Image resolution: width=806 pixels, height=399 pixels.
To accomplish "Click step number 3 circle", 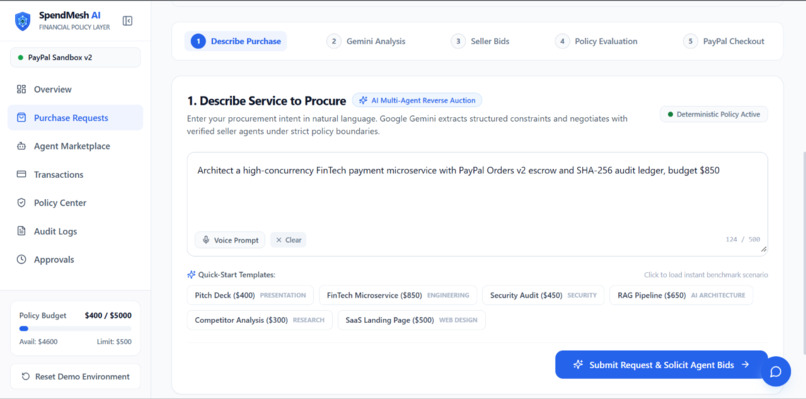I will pos(458,41).
